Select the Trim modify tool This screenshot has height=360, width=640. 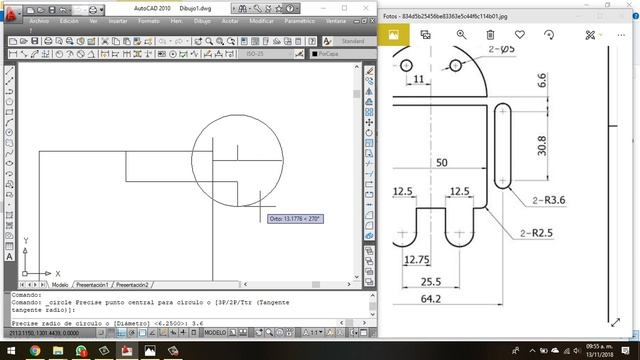(369, 164)
